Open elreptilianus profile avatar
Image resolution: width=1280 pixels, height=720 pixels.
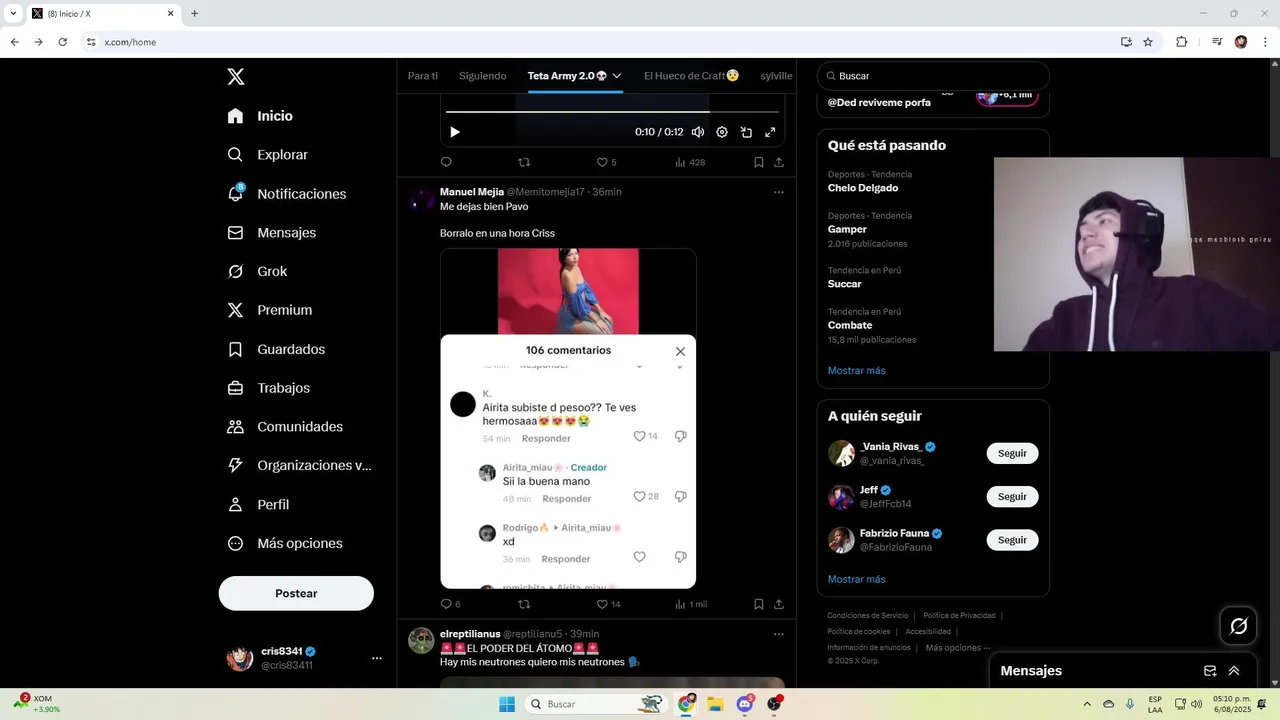coord(421,640)
